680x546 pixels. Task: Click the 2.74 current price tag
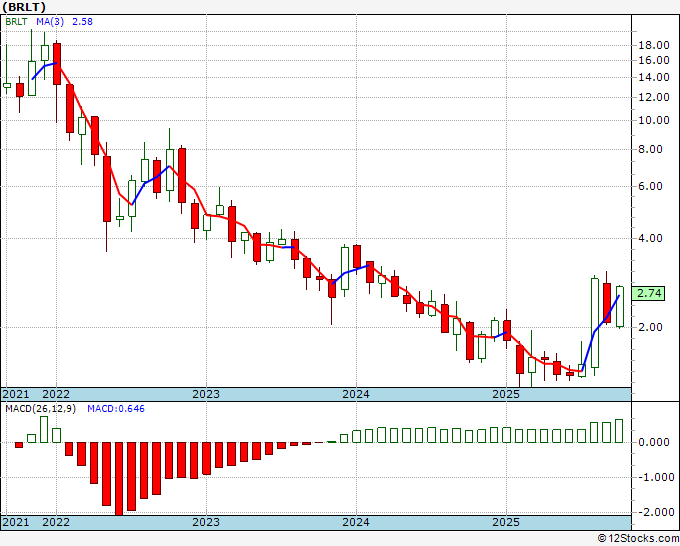click(649, 293)
